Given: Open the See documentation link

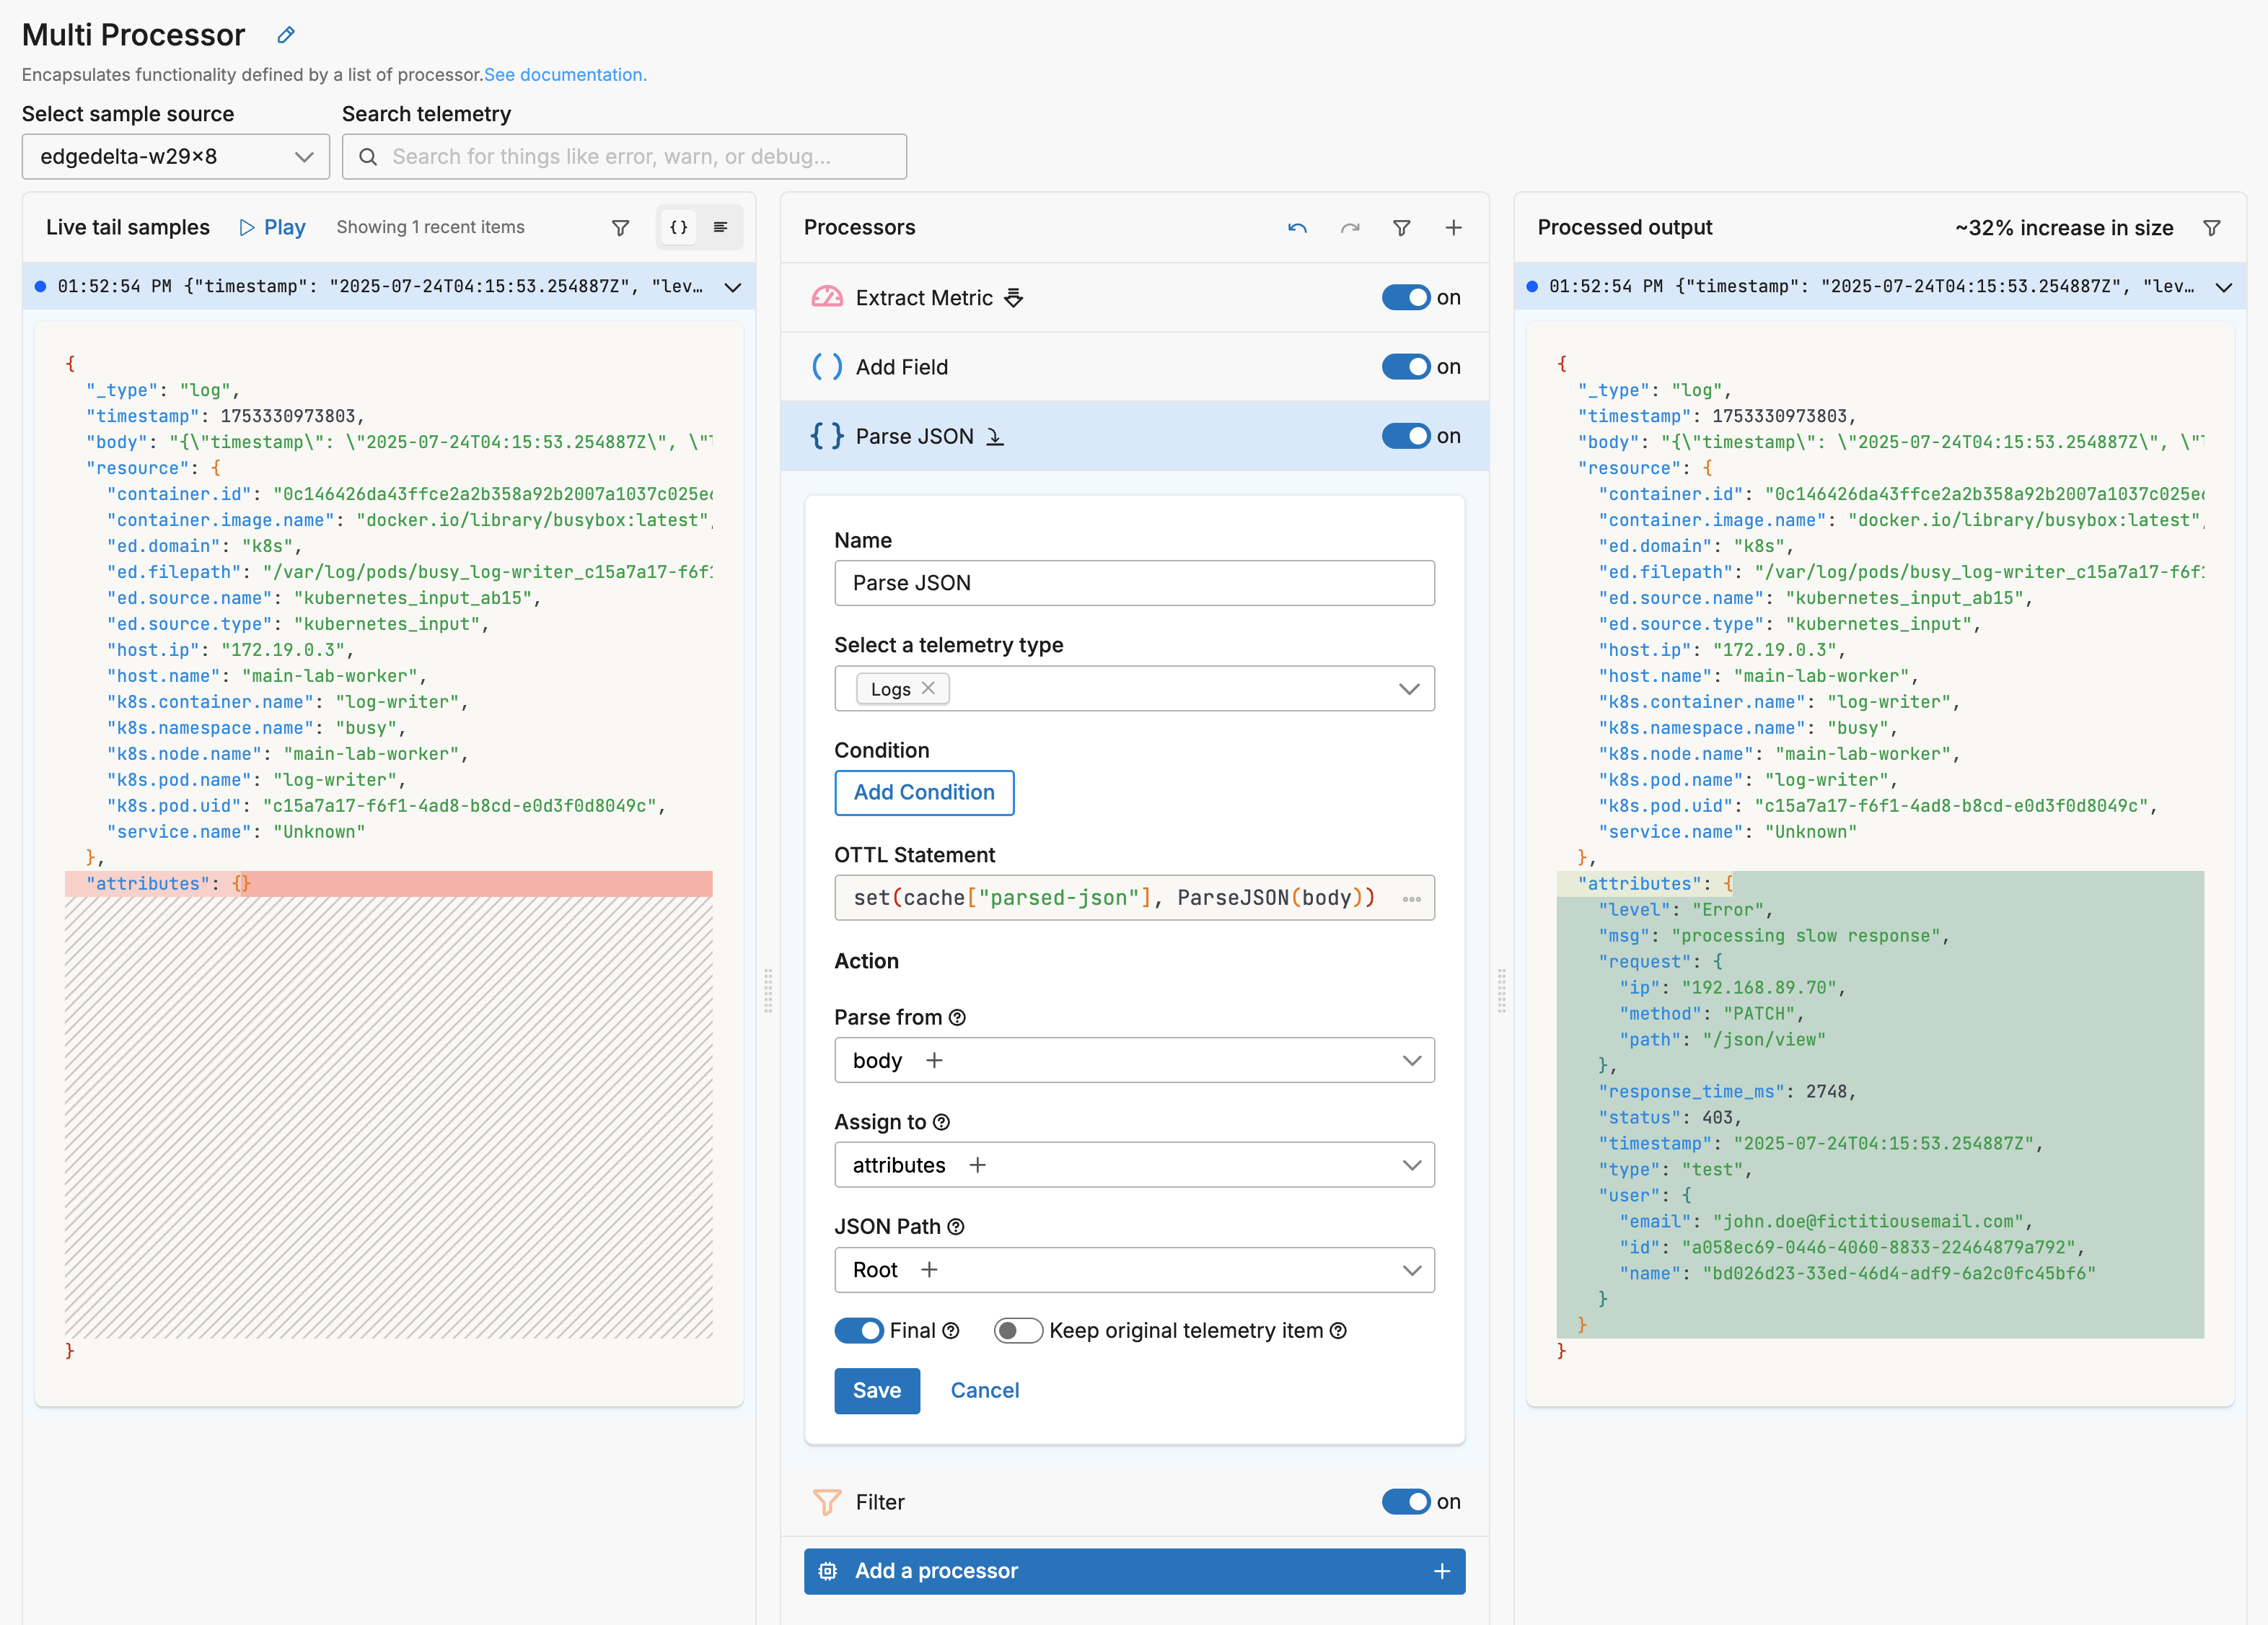Looking at the screenshot, I should click(x=565, y=75).
